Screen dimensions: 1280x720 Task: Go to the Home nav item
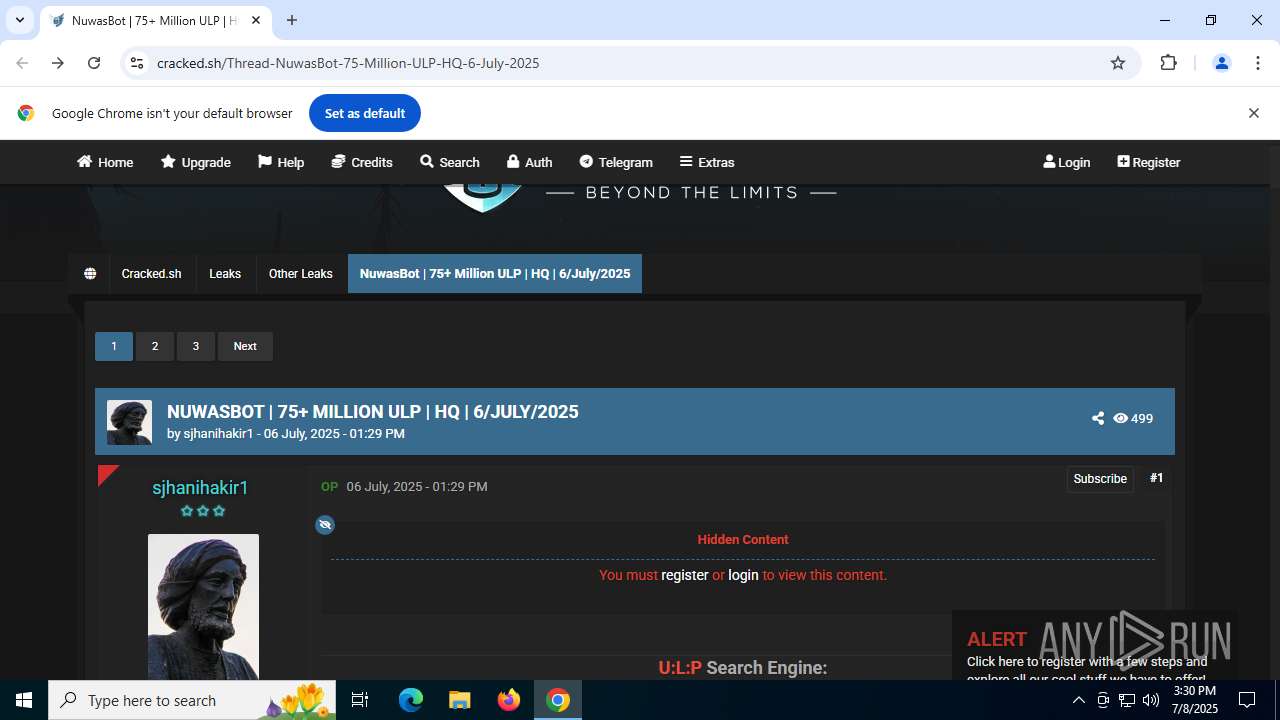tap(105, 162)
